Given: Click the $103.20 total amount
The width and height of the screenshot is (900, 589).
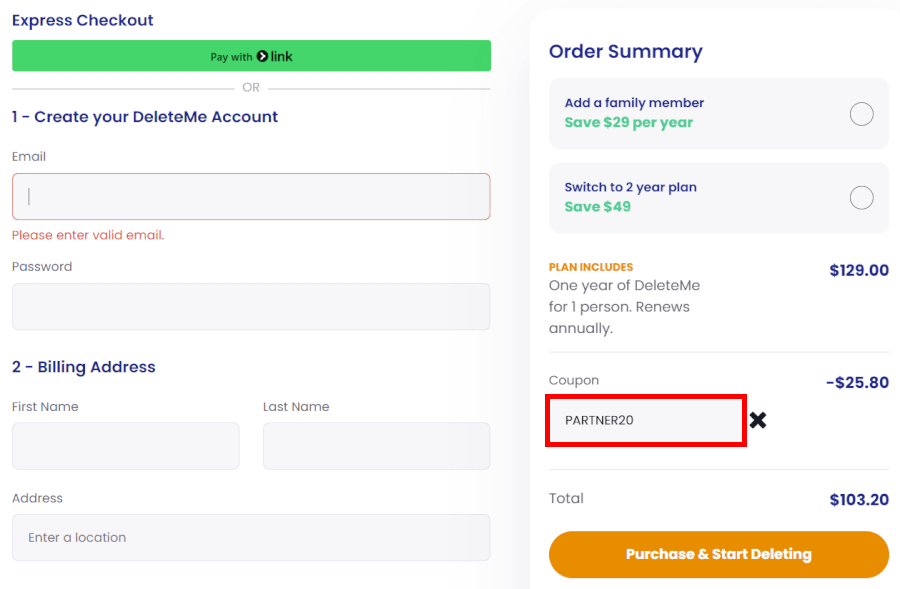Looking at the screenshot, I should click(859, 500).
